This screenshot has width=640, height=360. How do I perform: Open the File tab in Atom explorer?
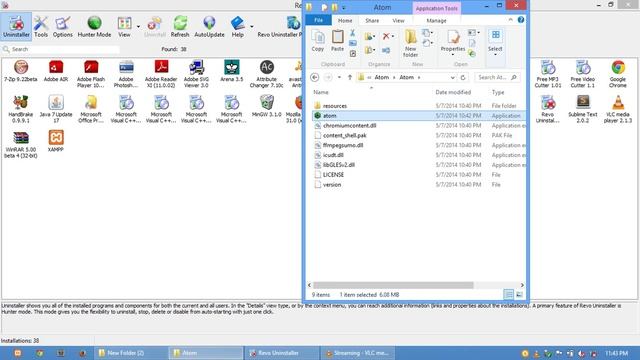(318, 20)
